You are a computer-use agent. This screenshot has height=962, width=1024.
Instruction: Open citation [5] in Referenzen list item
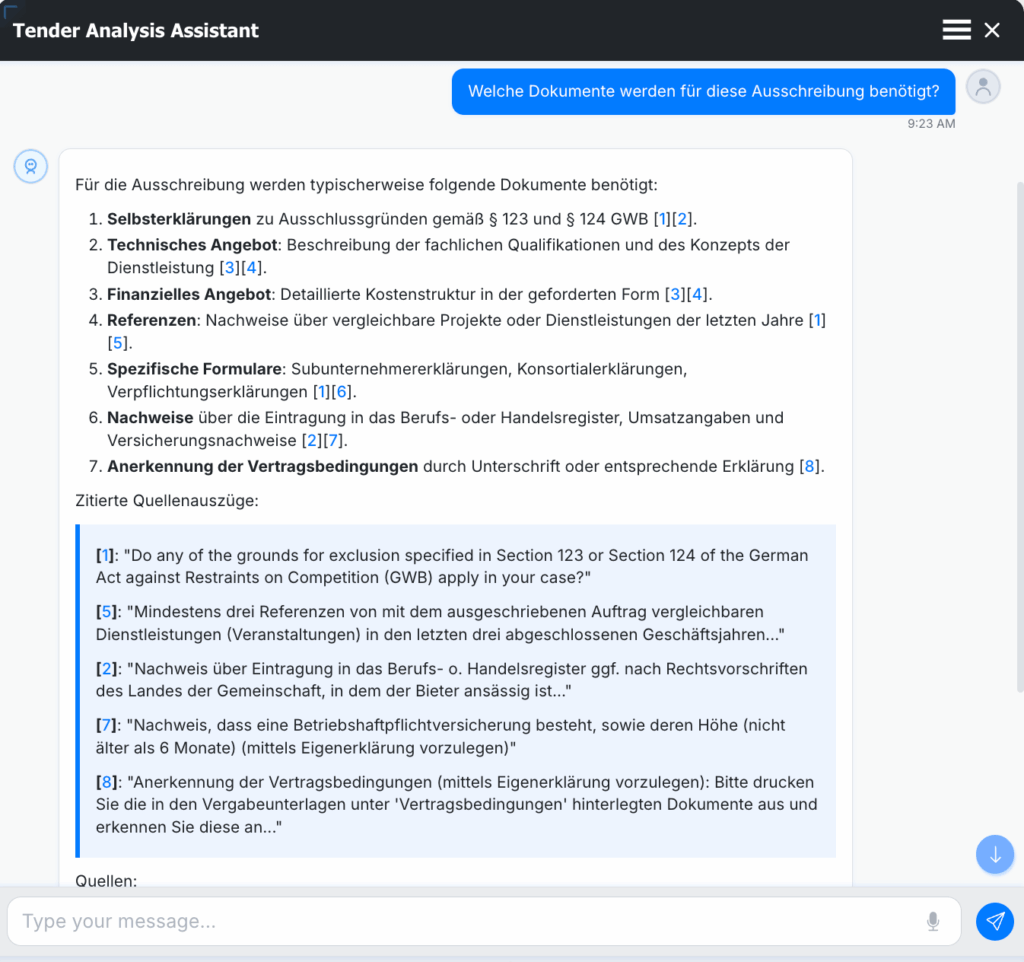(x=118, y=343)
